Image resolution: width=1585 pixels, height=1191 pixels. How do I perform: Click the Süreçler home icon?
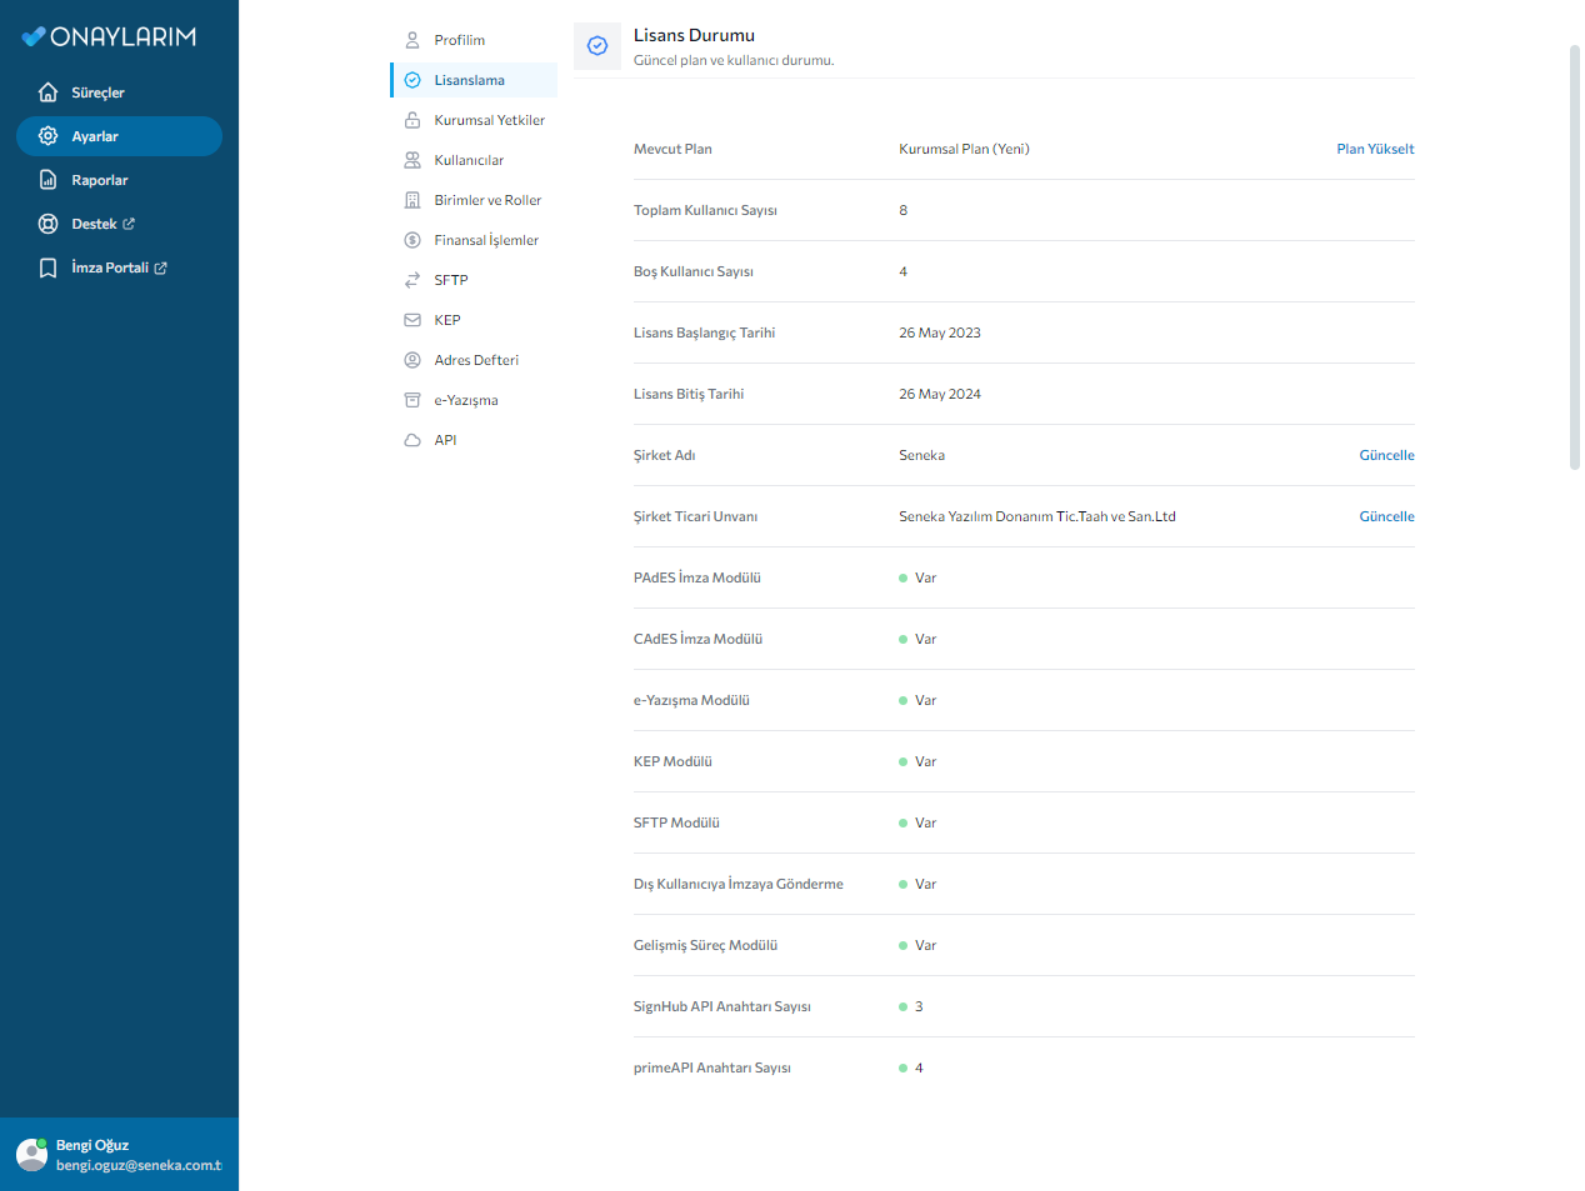48,93
